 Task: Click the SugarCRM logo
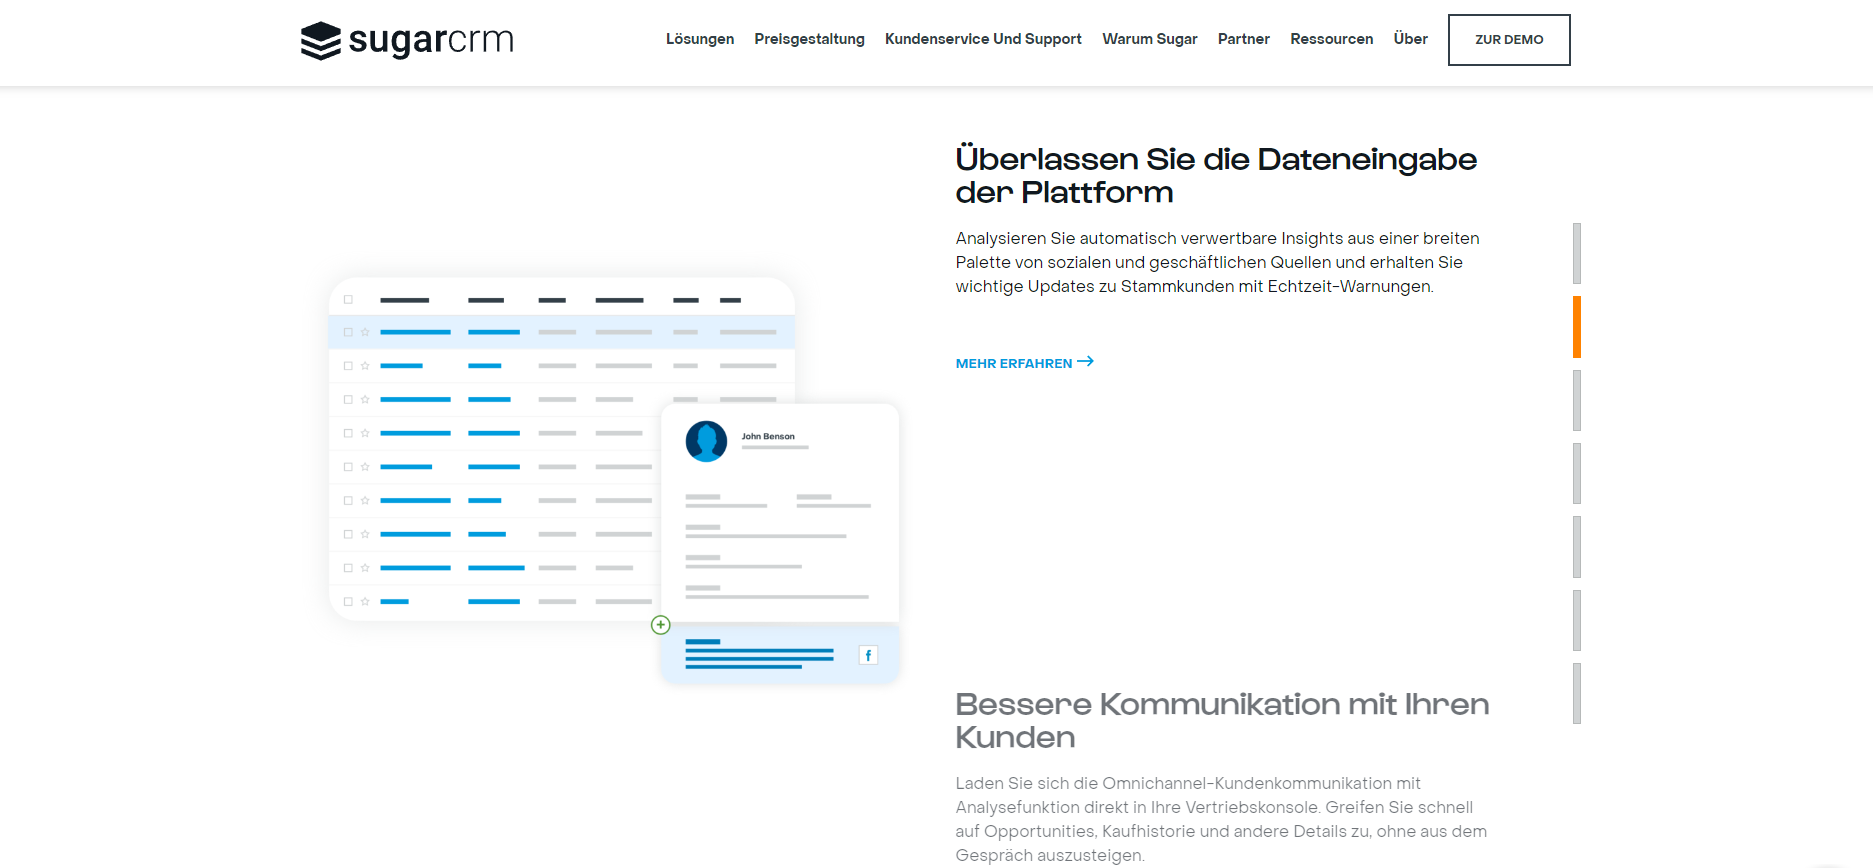coord(407,40)
